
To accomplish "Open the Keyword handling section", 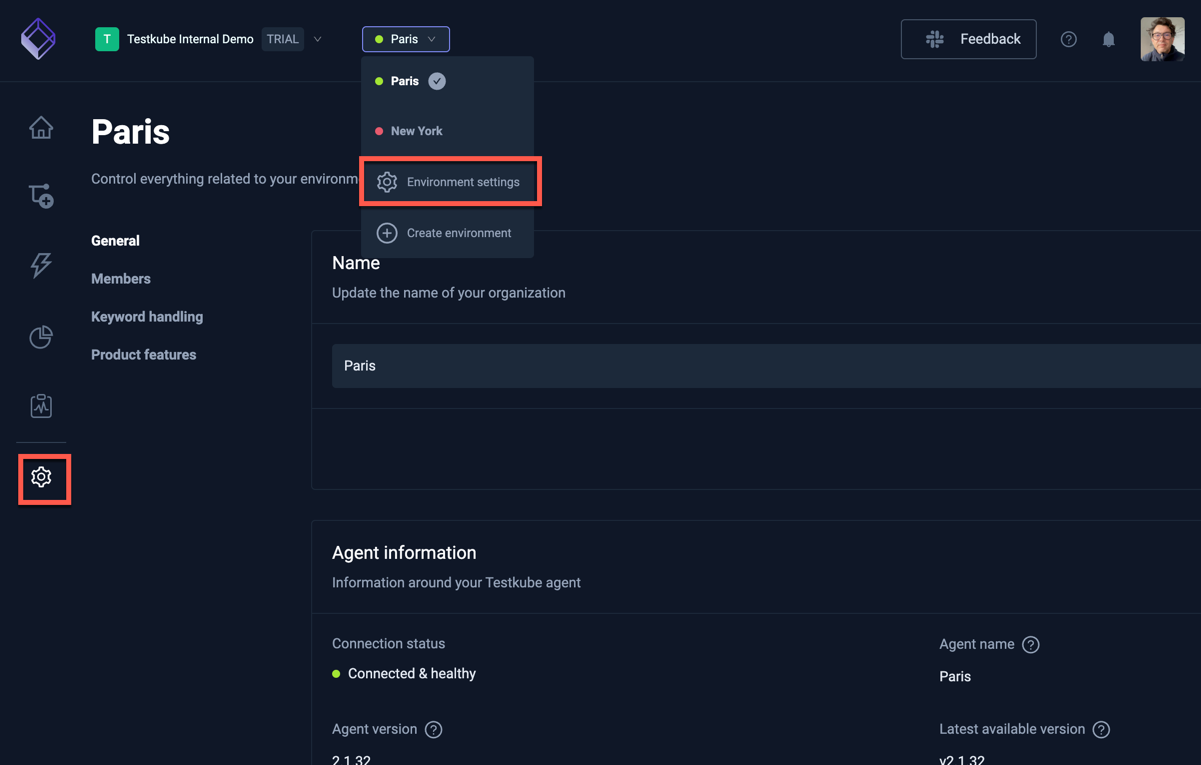I will pyautogui.click(x=146, y=316).
